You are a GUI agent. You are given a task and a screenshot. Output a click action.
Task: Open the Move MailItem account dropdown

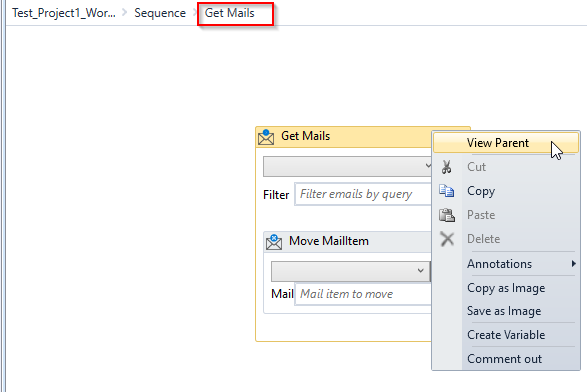(x=350, y=271)
